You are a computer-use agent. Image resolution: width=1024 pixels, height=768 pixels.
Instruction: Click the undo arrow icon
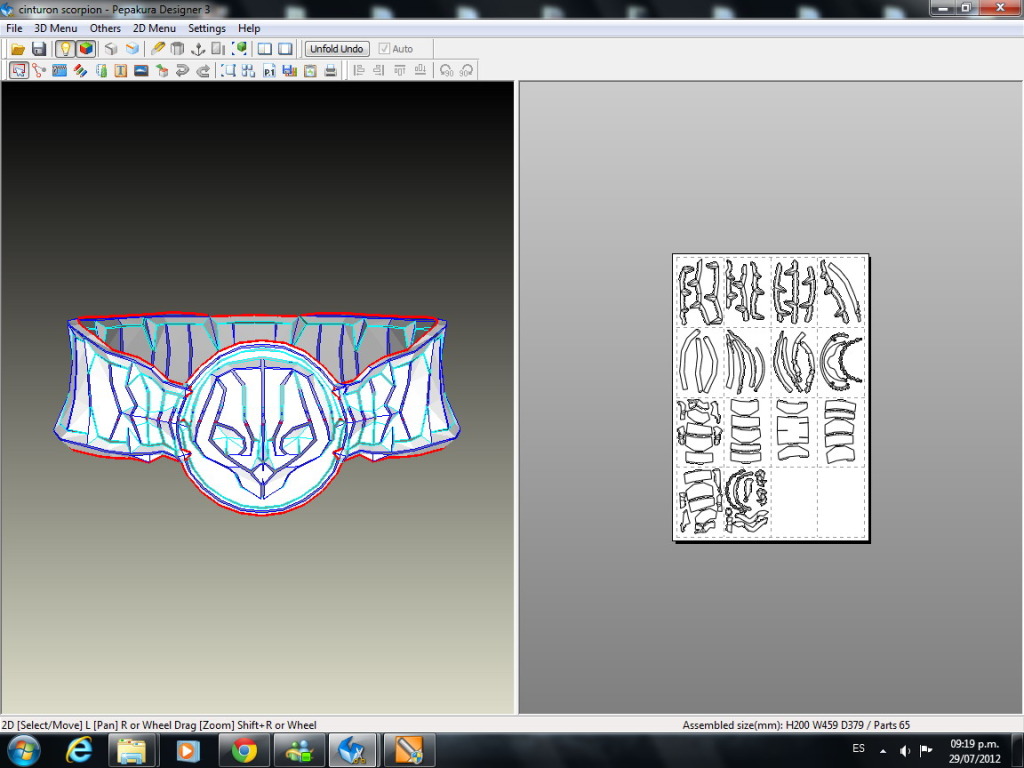click(x=182, y=71)
